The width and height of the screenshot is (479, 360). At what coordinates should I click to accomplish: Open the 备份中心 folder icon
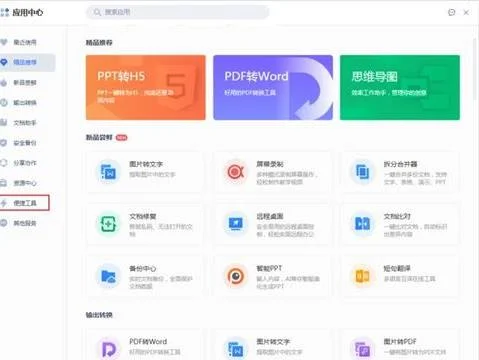pyautogui.click(x=108, y=276)
